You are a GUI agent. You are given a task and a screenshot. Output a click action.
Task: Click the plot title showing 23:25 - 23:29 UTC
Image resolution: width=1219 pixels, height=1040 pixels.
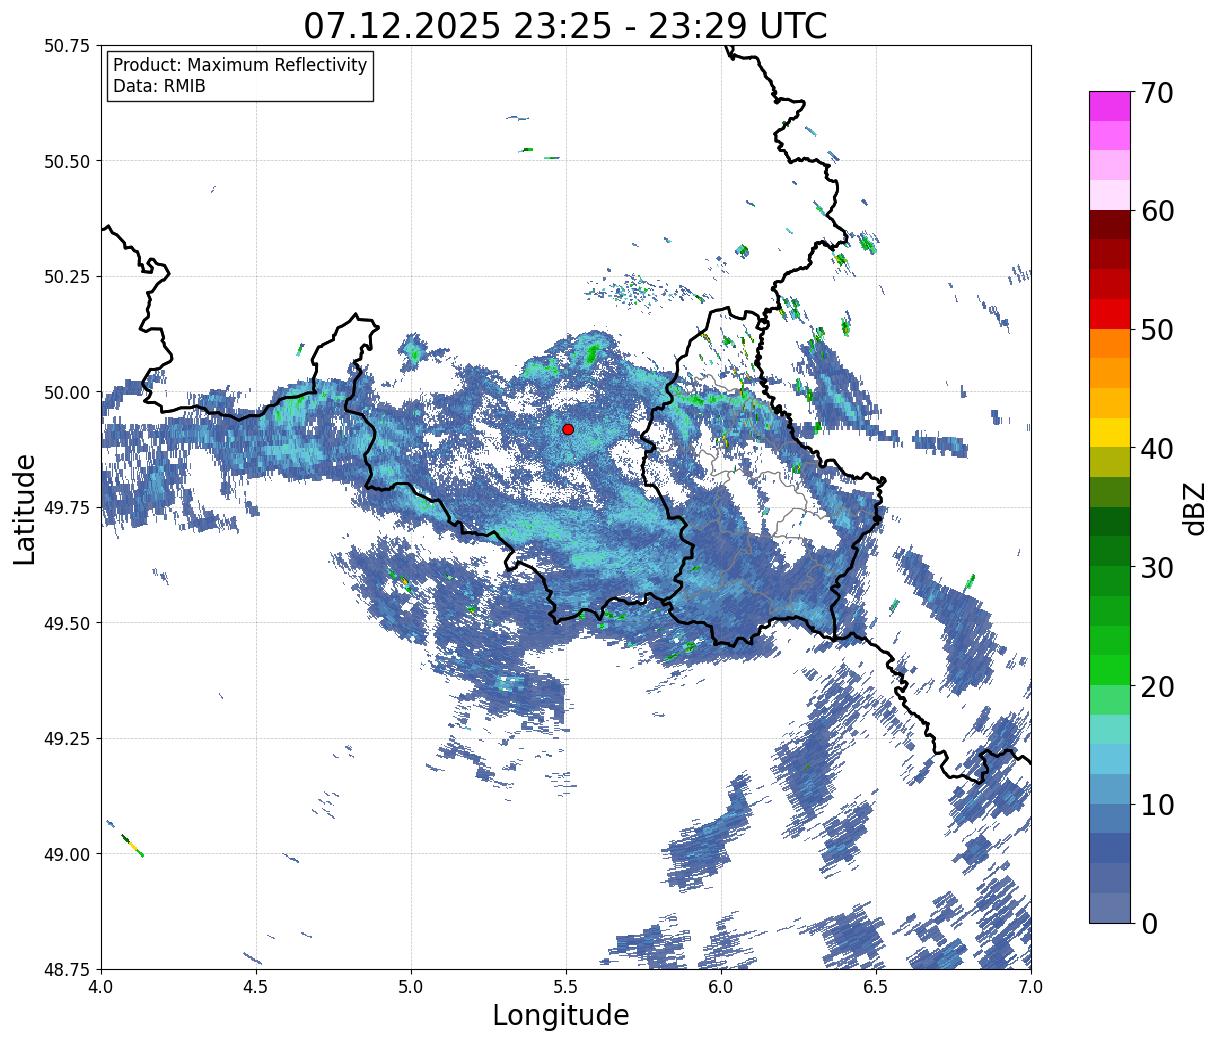click(x=565, y=25)
